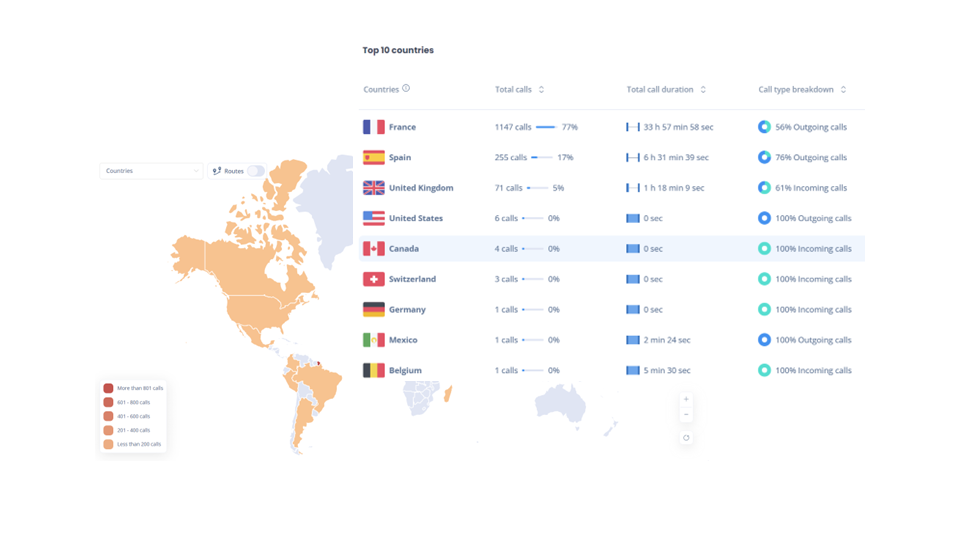Click "5 min 30 sec" in Belgium row
Screen dimensions: 960x540
667,370
